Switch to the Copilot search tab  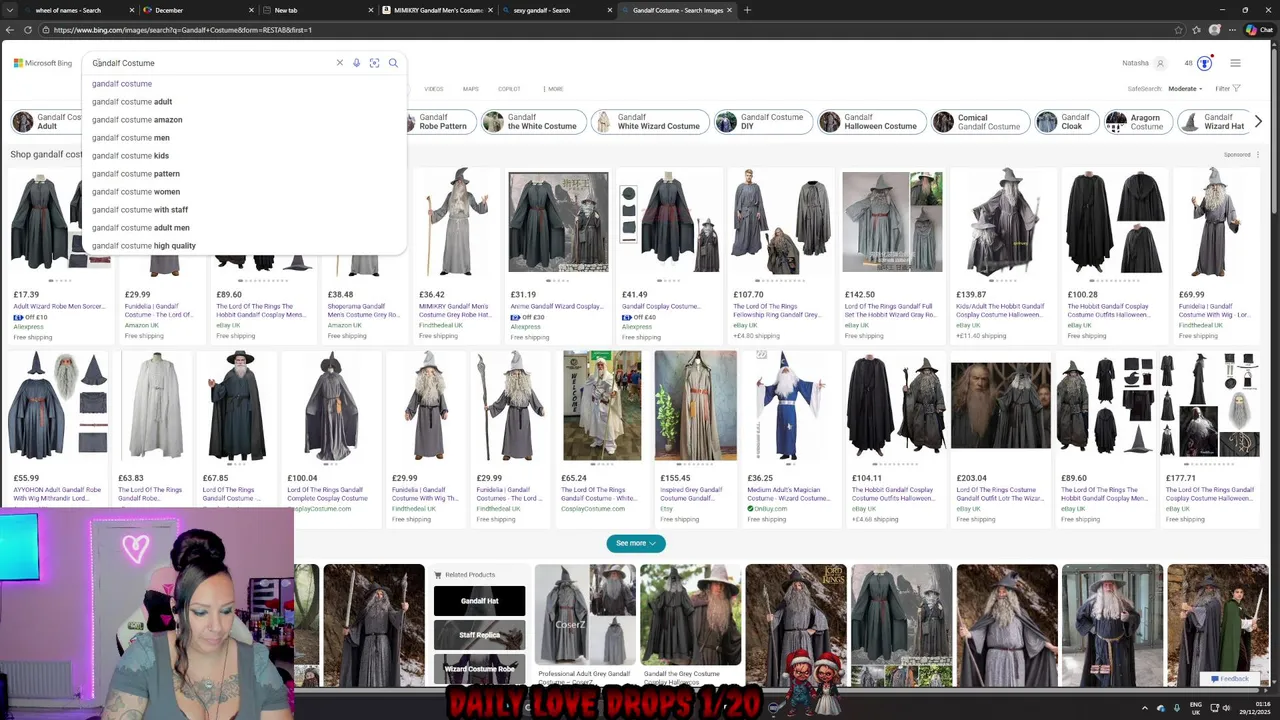point(509,89)
